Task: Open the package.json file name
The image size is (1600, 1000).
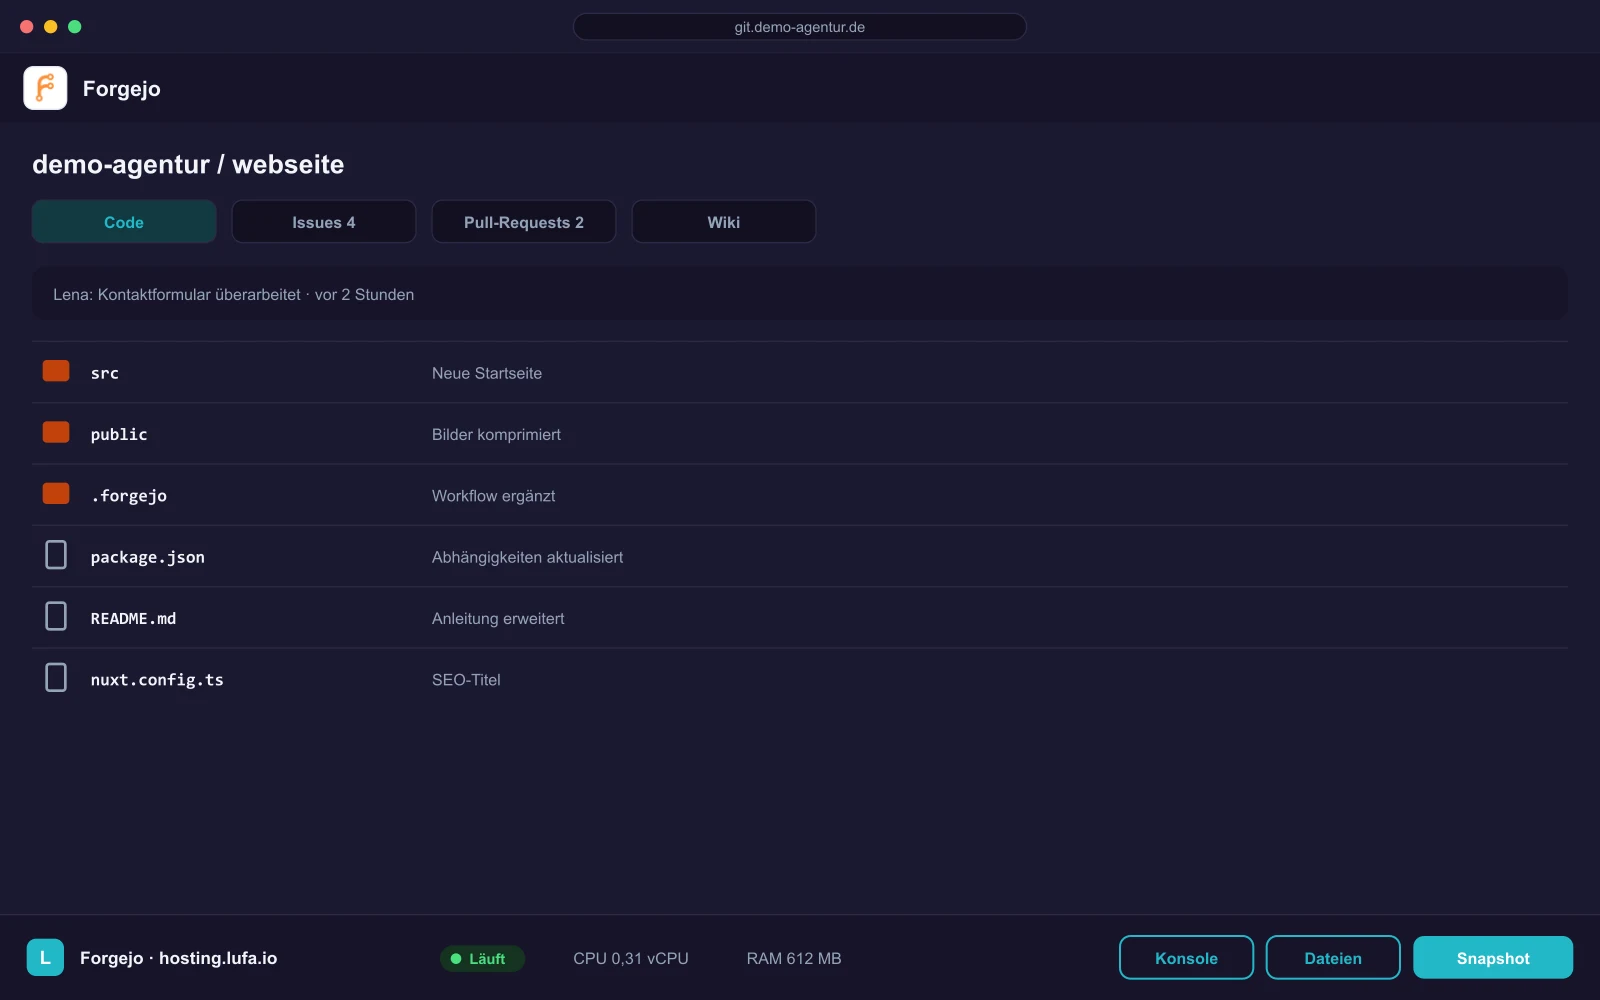Action: pos(148,557)
